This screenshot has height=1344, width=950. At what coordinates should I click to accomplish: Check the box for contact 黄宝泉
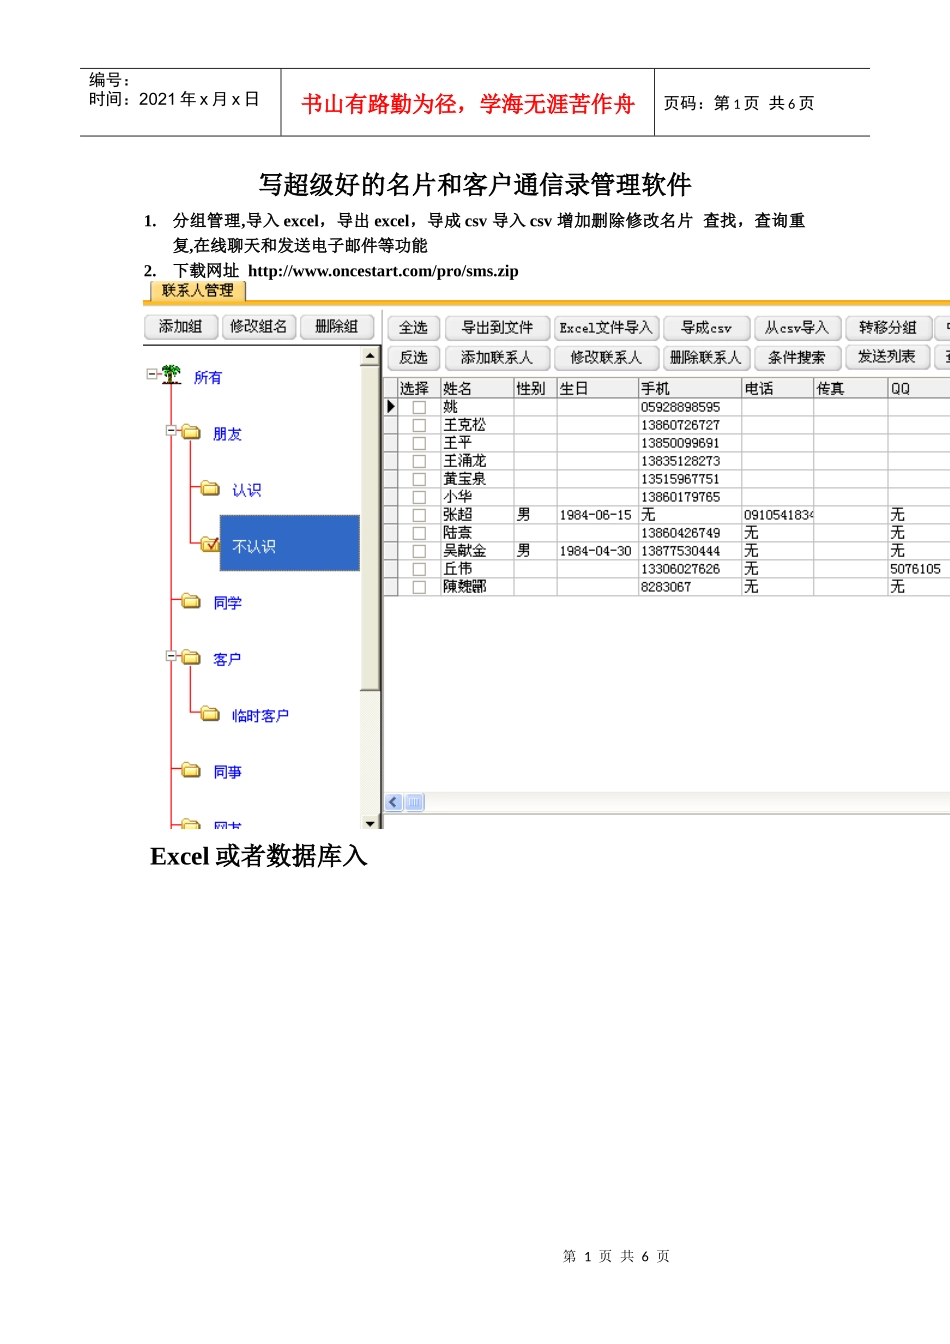(x=419, y=479)
